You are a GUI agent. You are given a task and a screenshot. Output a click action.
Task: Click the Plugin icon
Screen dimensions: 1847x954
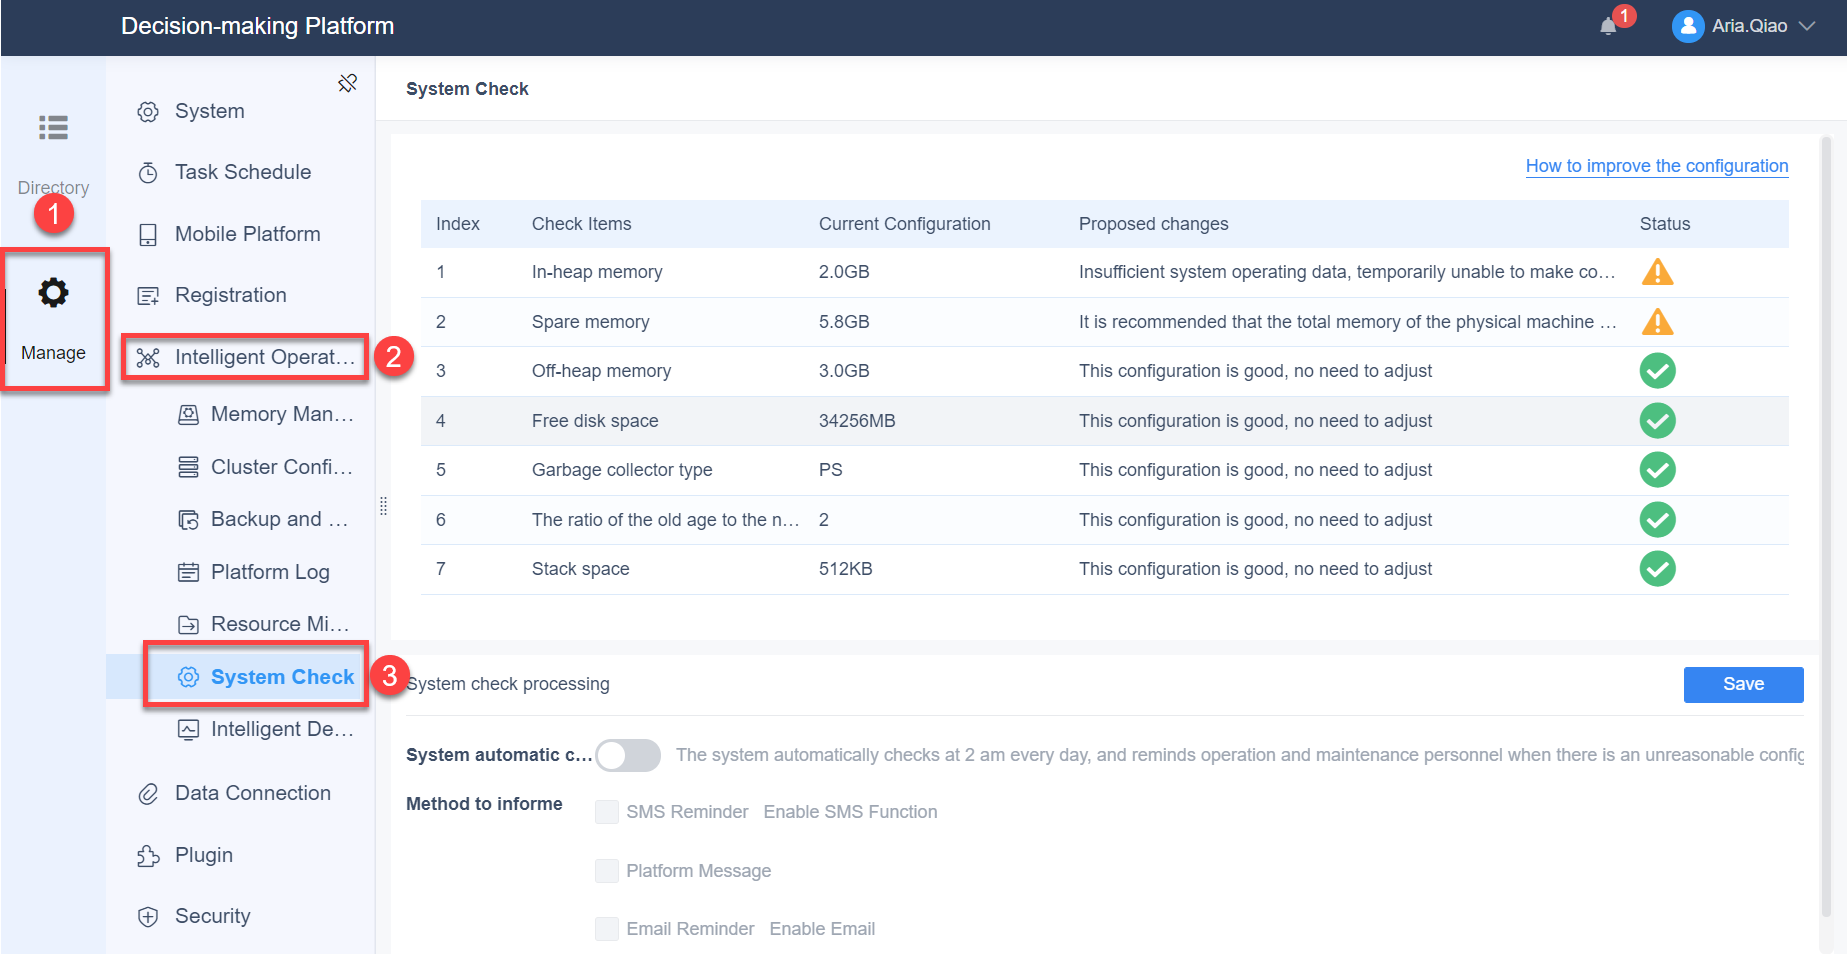coord(147,854)
